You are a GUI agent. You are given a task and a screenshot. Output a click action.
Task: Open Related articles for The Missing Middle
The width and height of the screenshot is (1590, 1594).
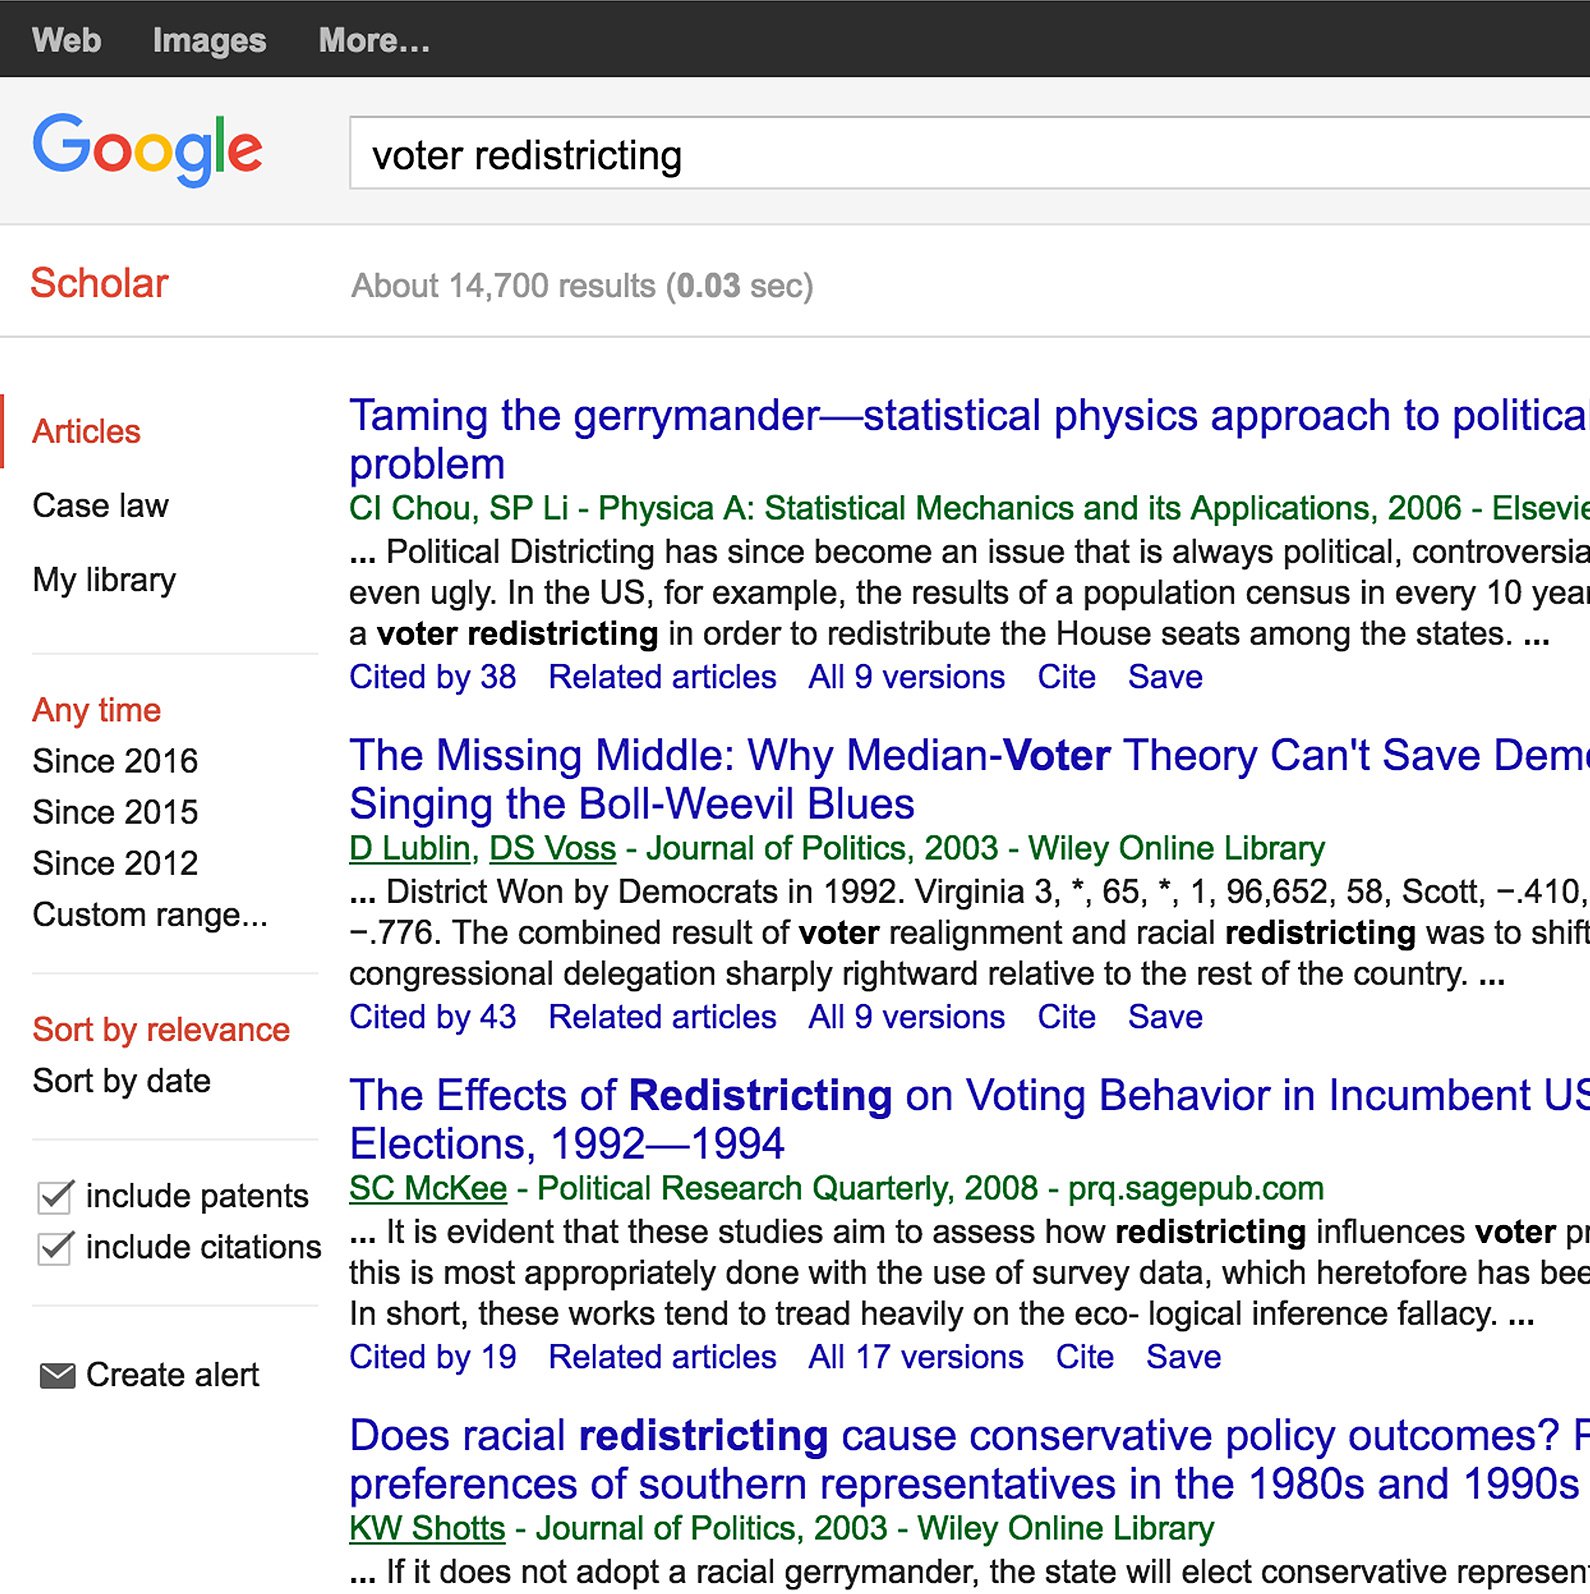(662, 1017)
